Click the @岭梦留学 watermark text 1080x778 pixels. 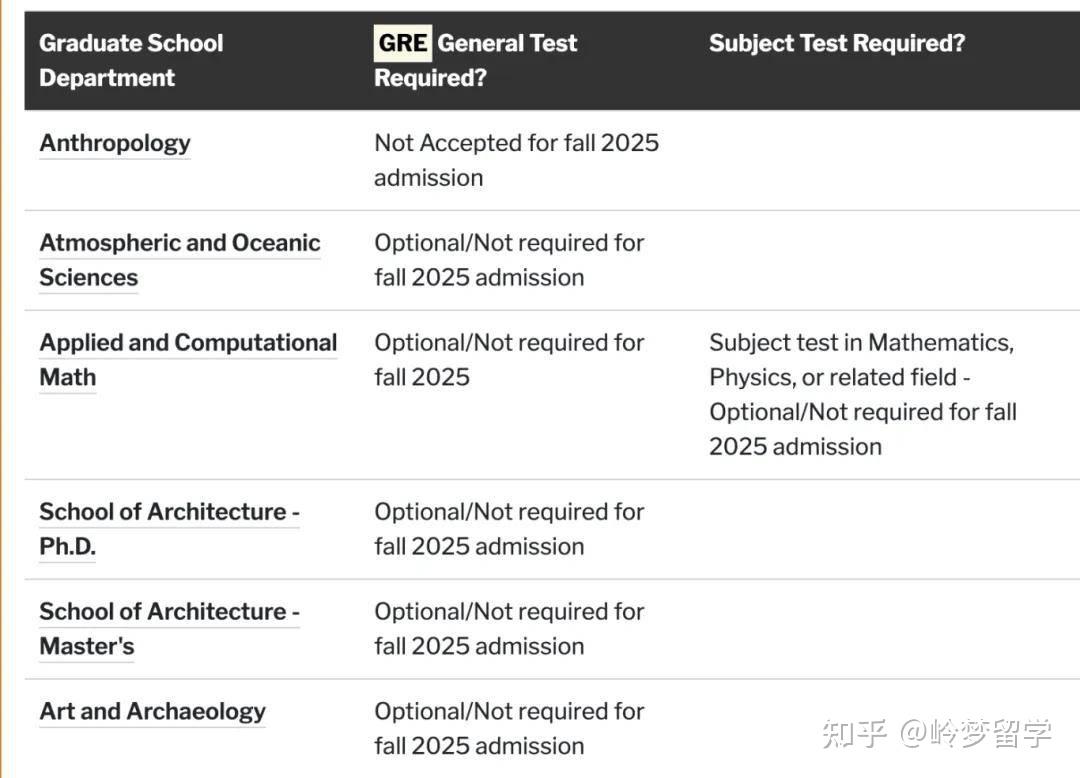tap(976, 733)
